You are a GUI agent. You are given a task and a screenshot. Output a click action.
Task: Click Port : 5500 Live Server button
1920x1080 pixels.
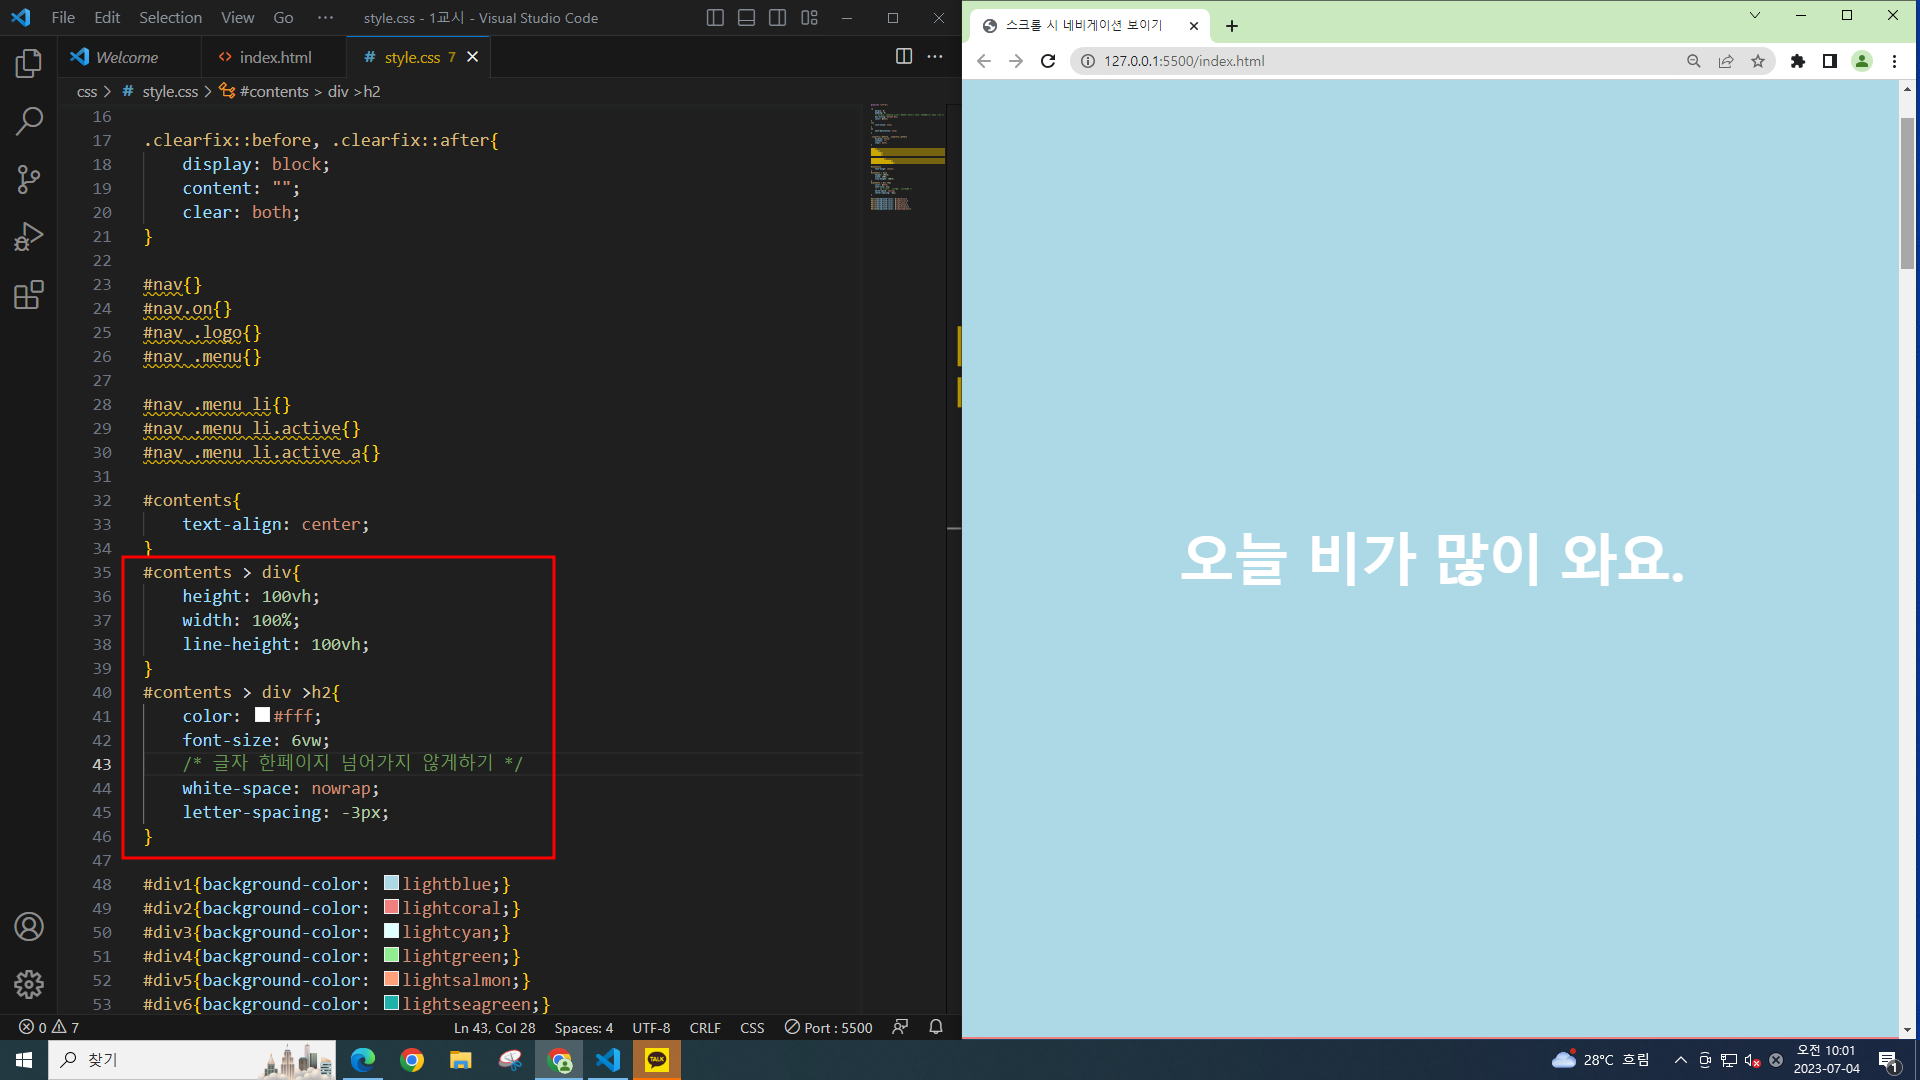(828, 1027)
